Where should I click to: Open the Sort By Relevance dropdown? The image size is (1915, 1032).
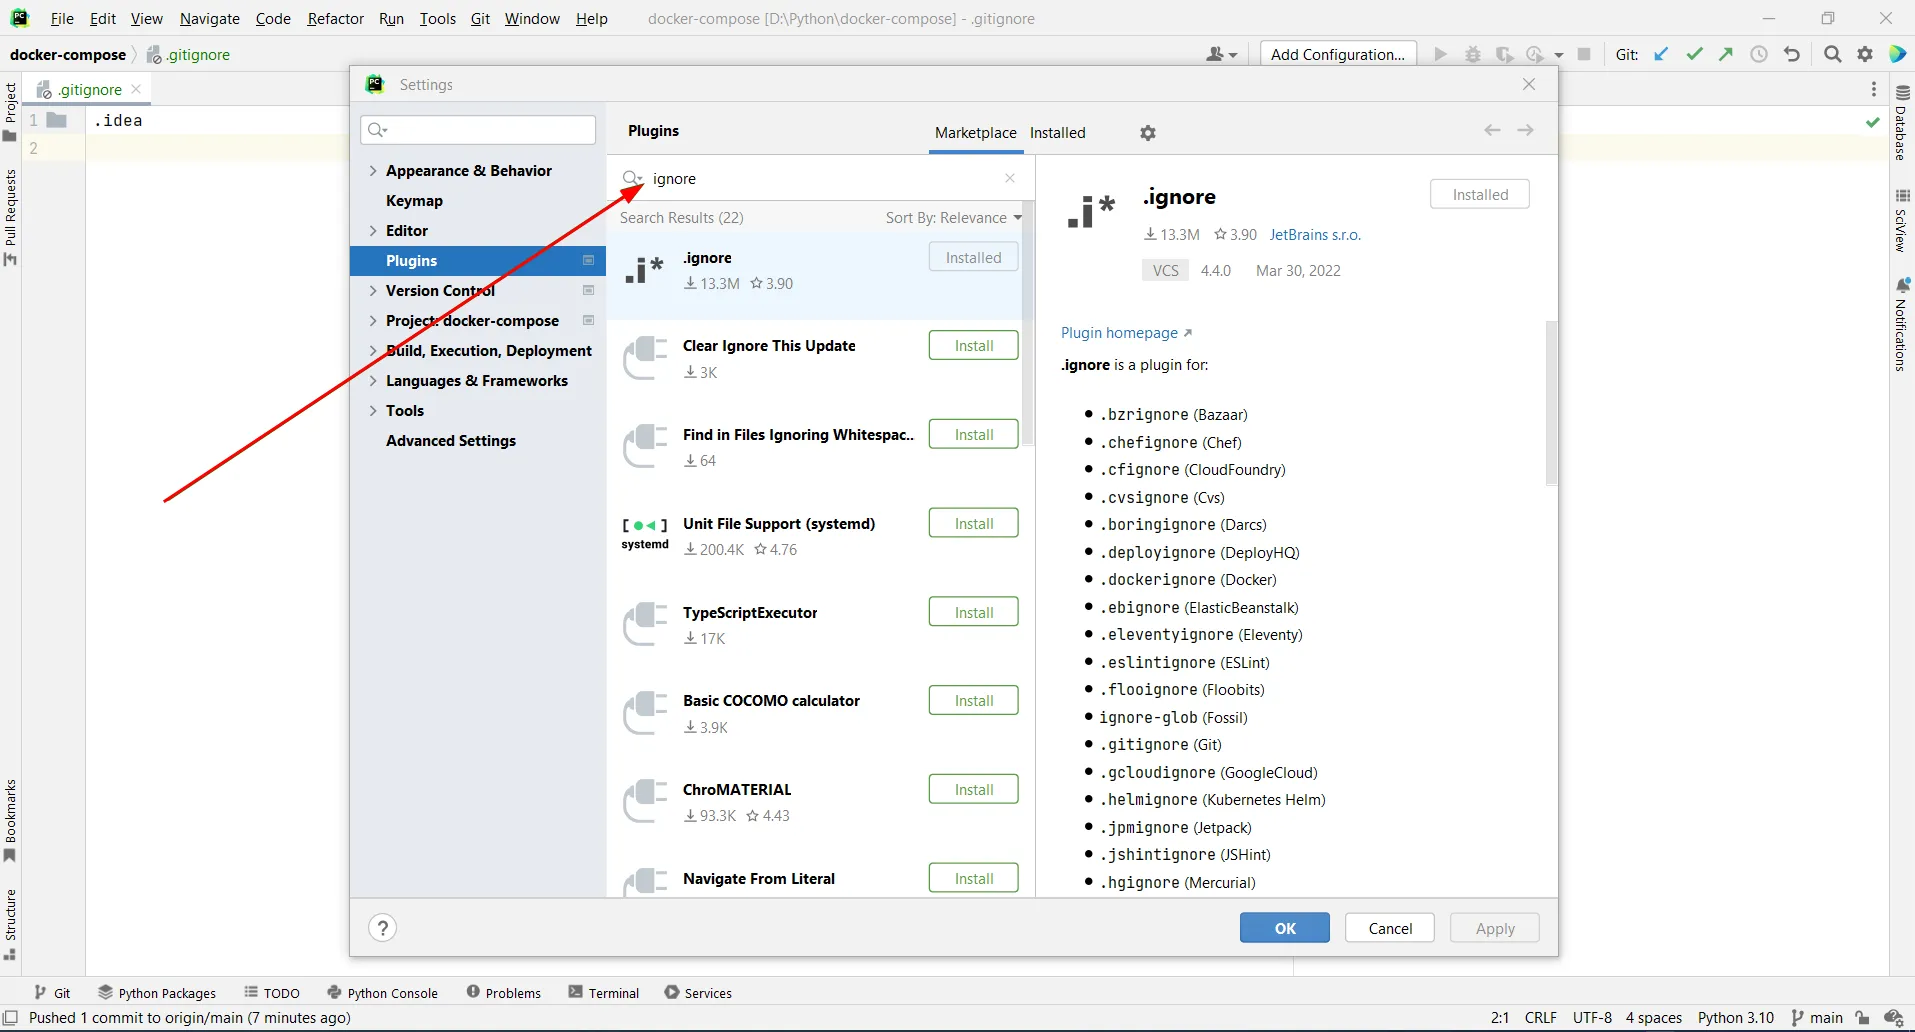click(953, 218)
